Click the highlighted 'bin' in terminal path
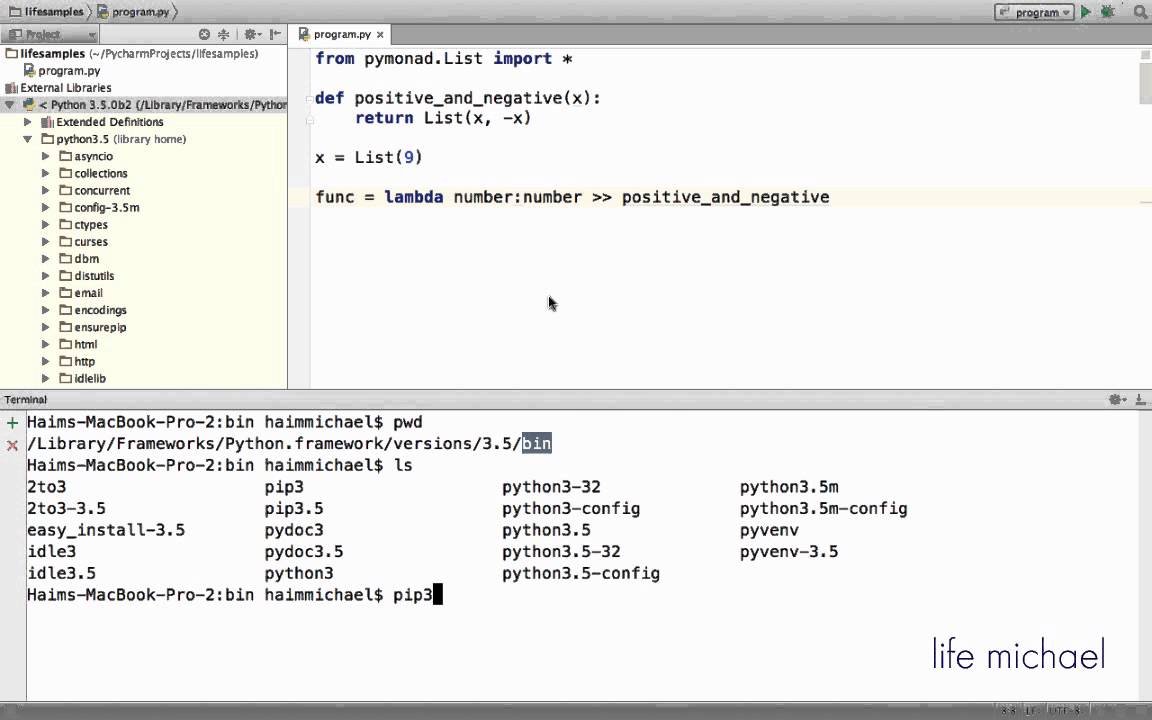Screen dimensions: 1152x720 [536, 444]
